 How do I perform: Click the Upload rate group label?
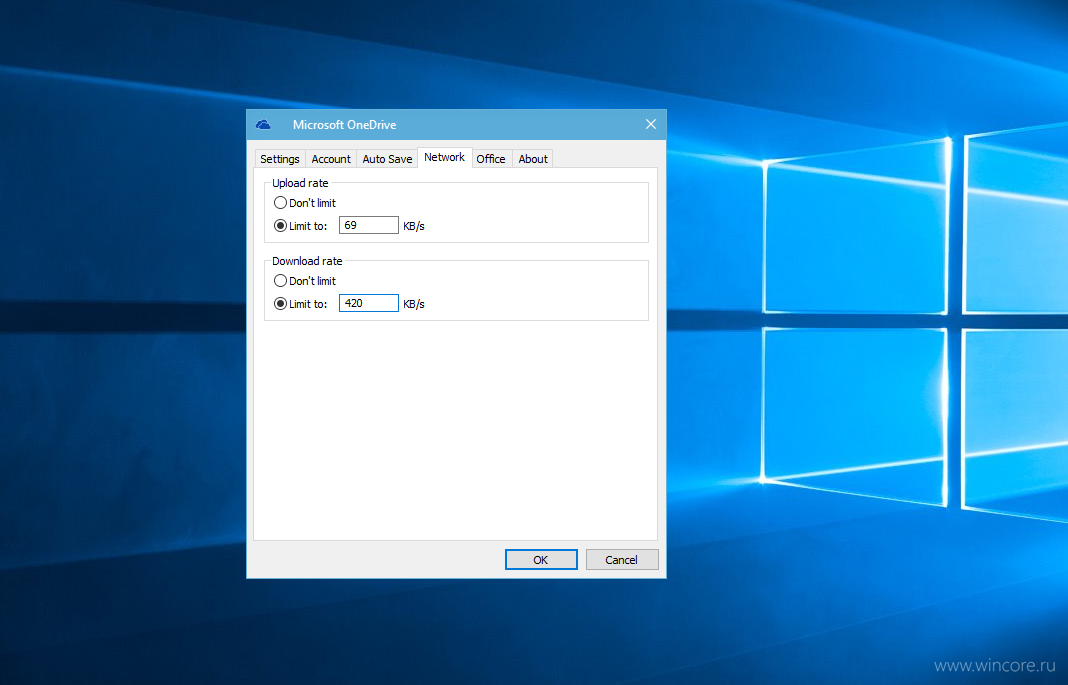[300, 183]
